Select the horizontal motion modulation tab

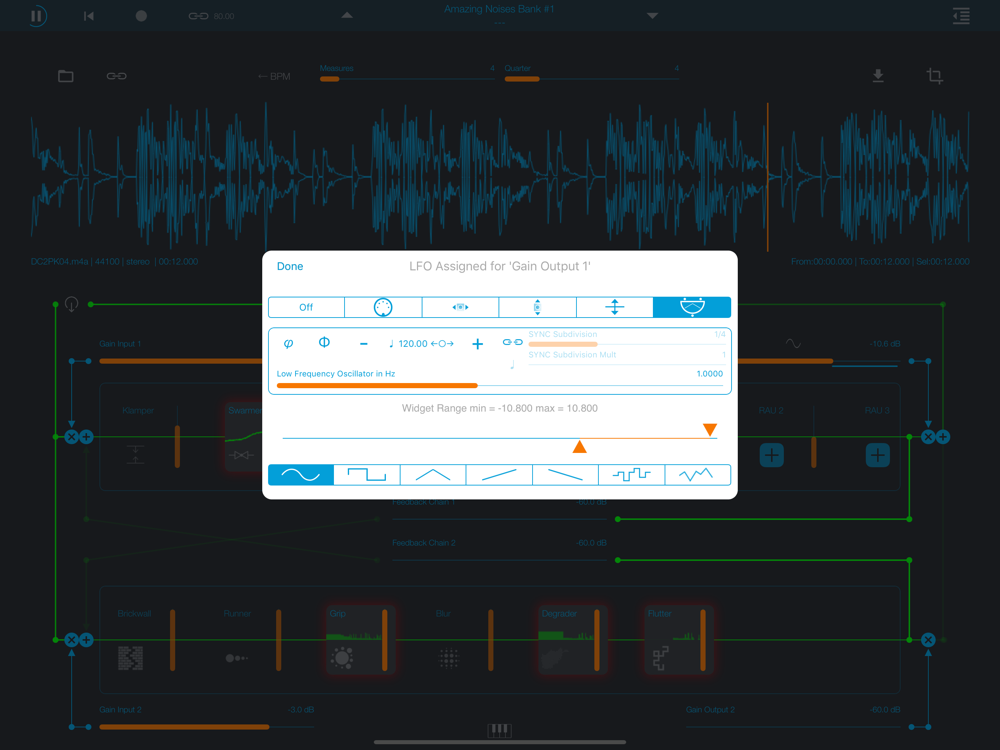tap(460, 307)
